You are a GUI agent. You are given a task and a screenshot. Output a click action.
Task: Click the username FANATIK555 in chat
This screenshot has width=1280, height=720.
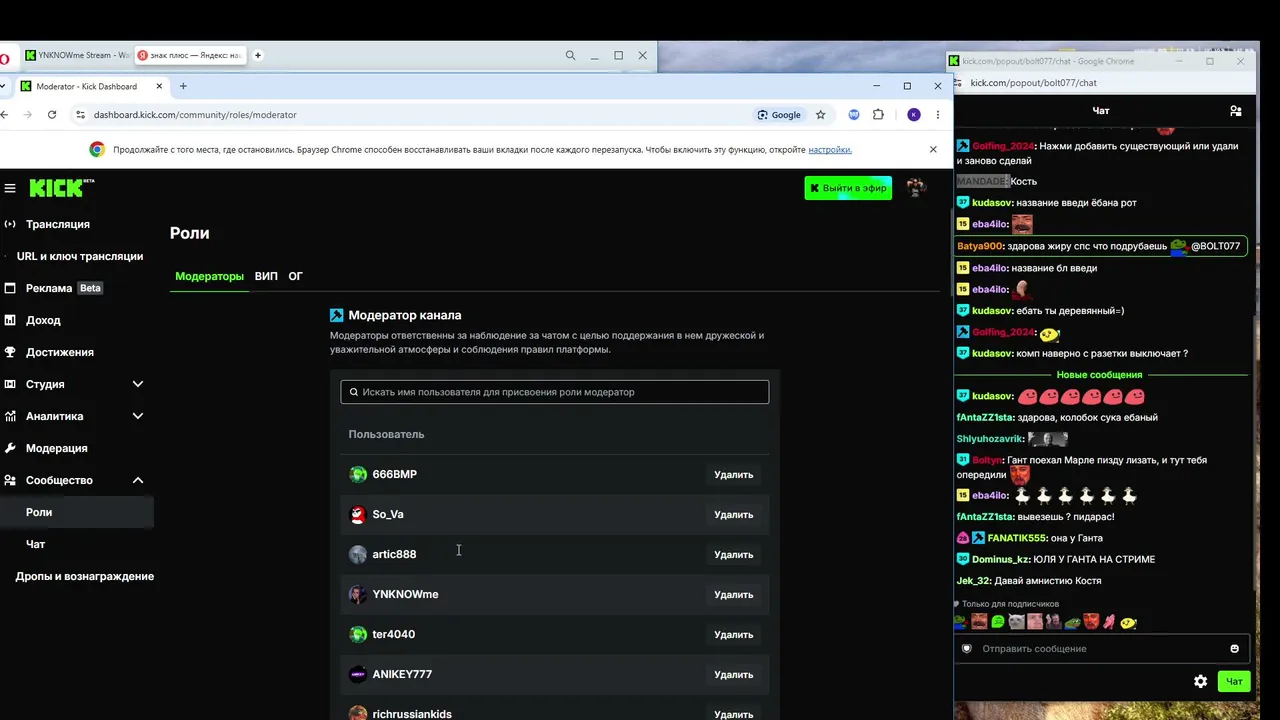coord(1018,538)
